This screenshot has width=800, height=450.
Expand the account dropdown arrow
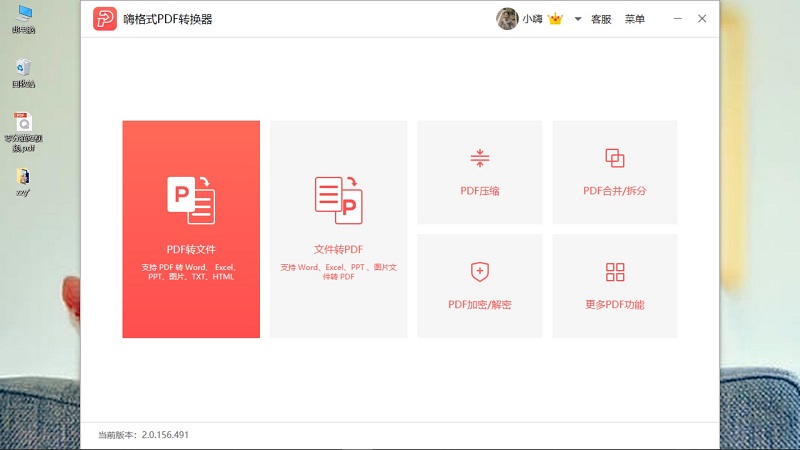578,19
